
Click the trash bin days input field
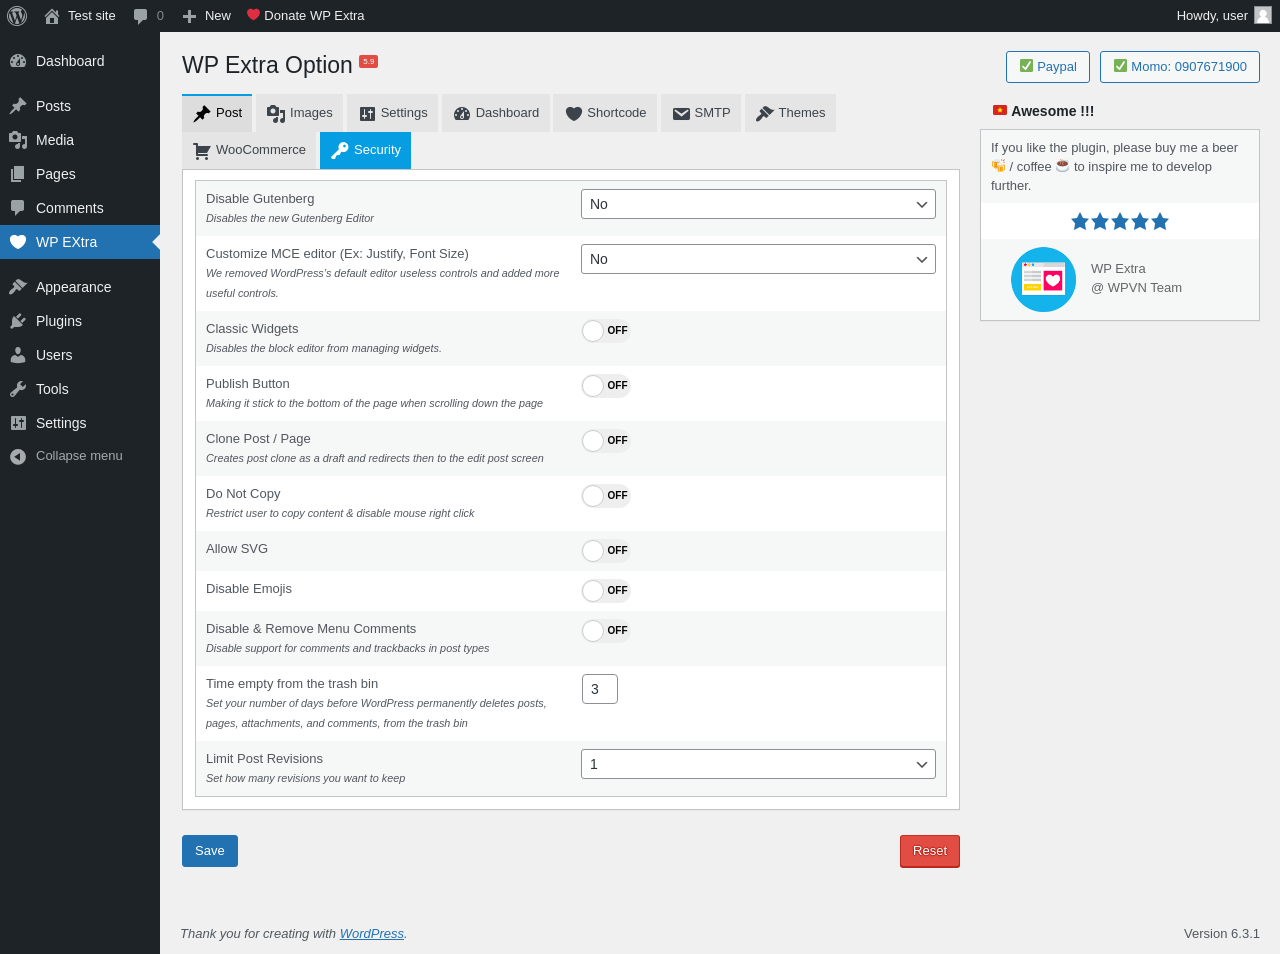600,689
